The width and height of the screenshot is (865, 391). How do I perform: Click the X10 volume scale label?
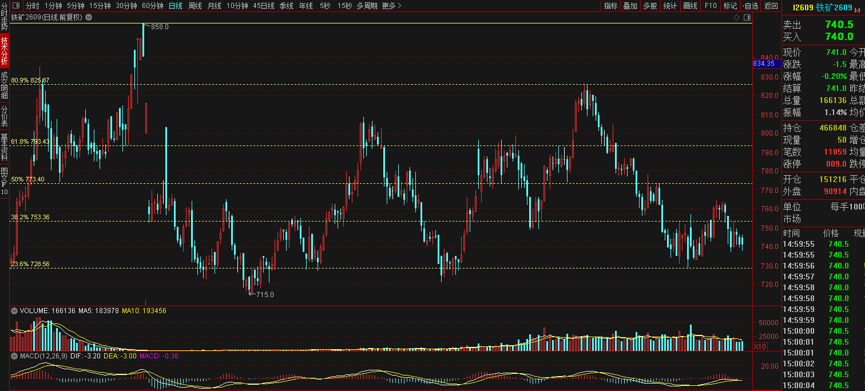click(x=760, y=346)
